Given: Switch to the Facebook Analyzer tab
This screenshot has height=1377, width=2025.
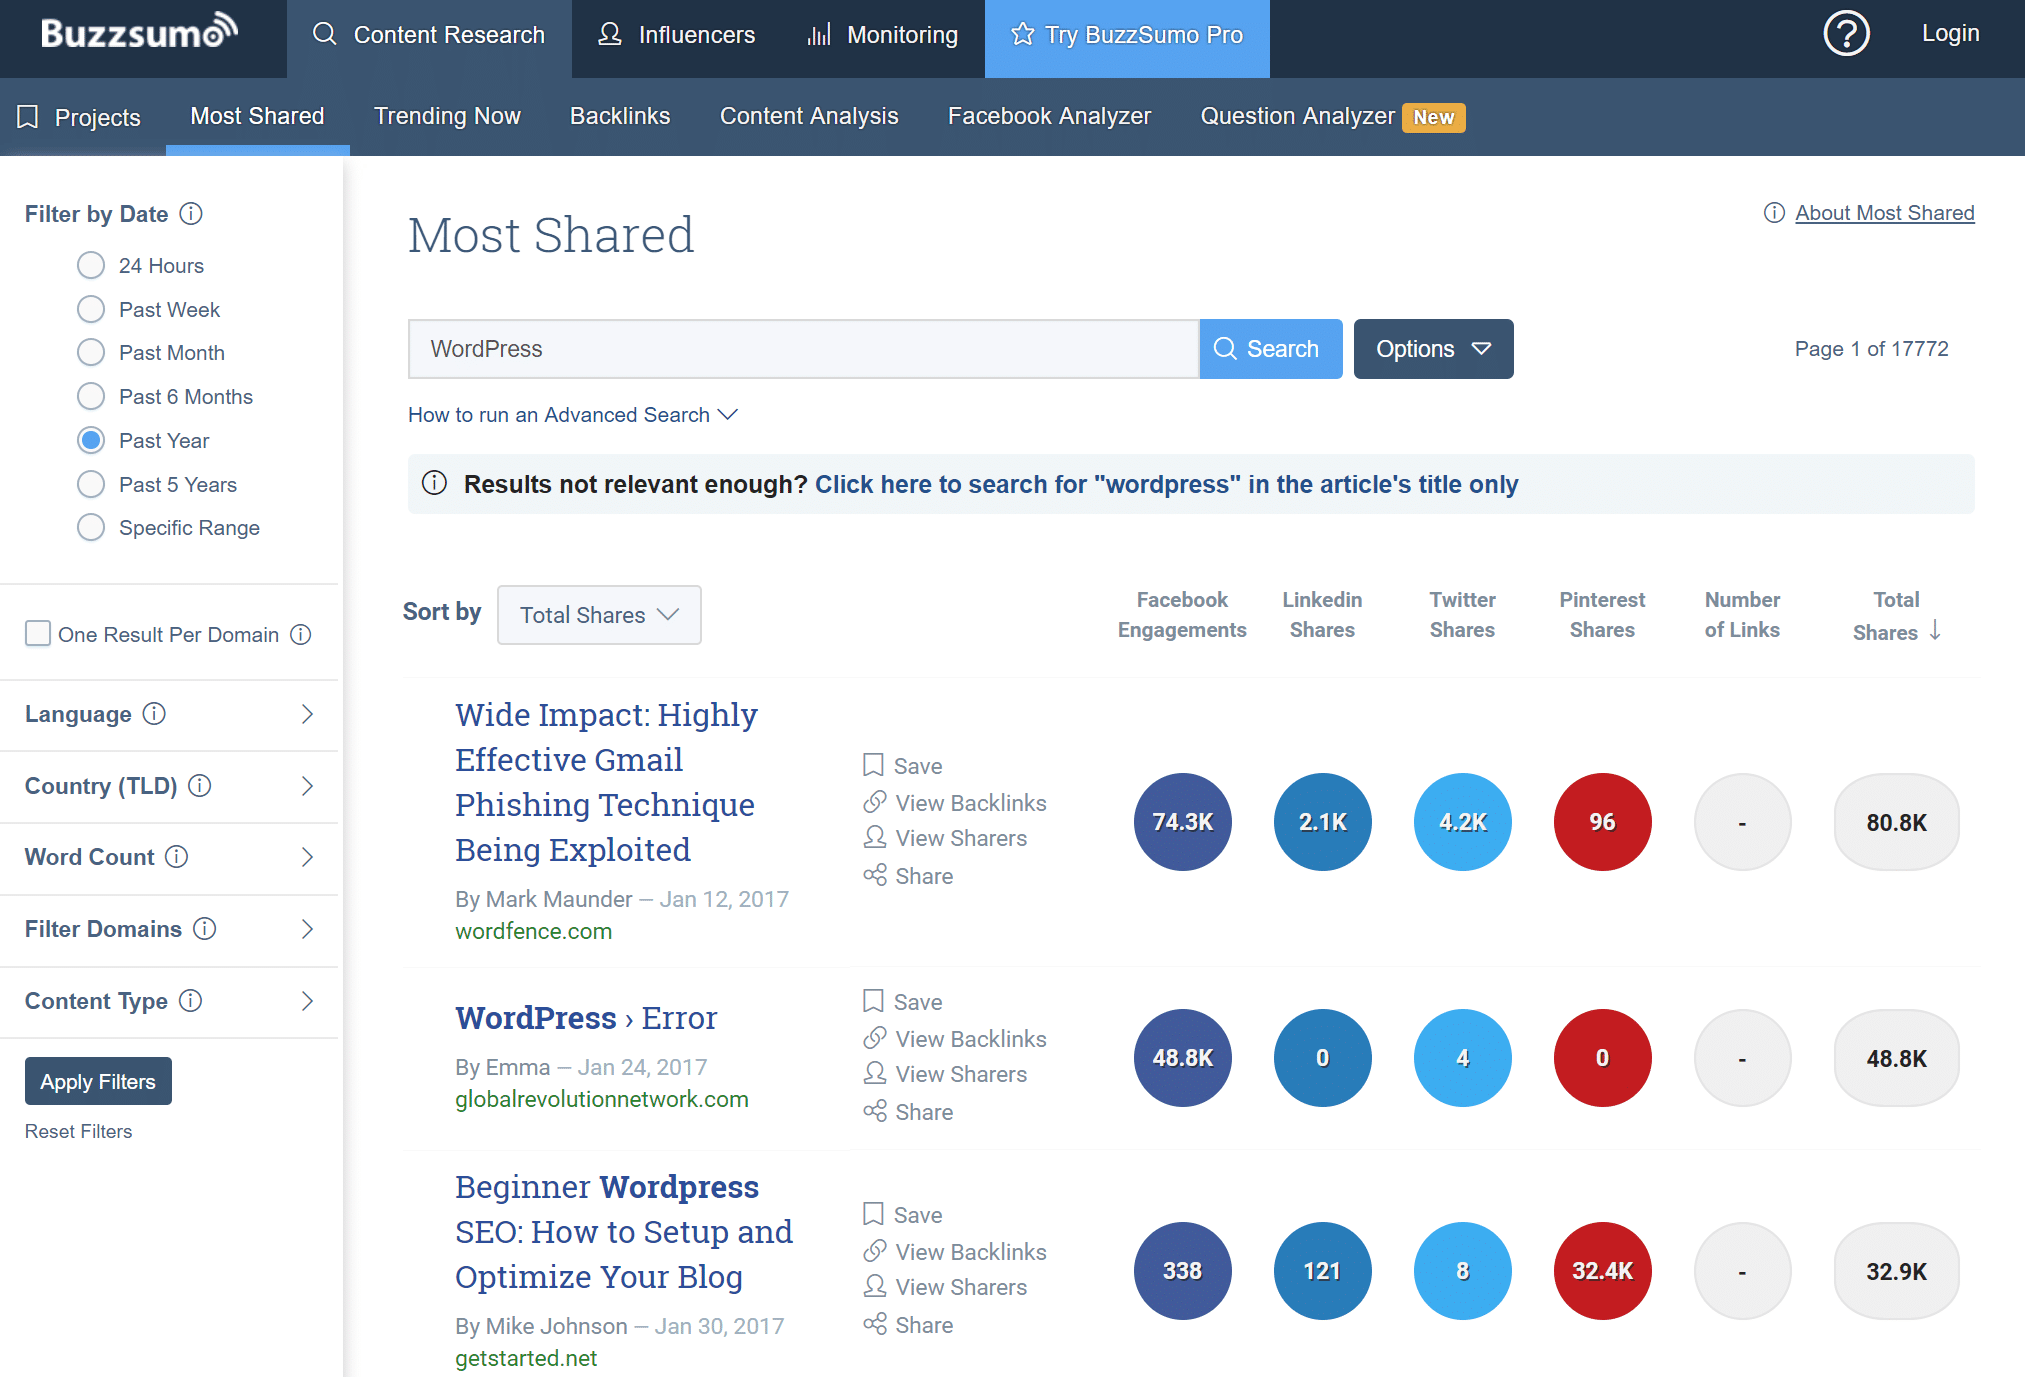Looking at the screenshot, I should tap(1051, 115).
